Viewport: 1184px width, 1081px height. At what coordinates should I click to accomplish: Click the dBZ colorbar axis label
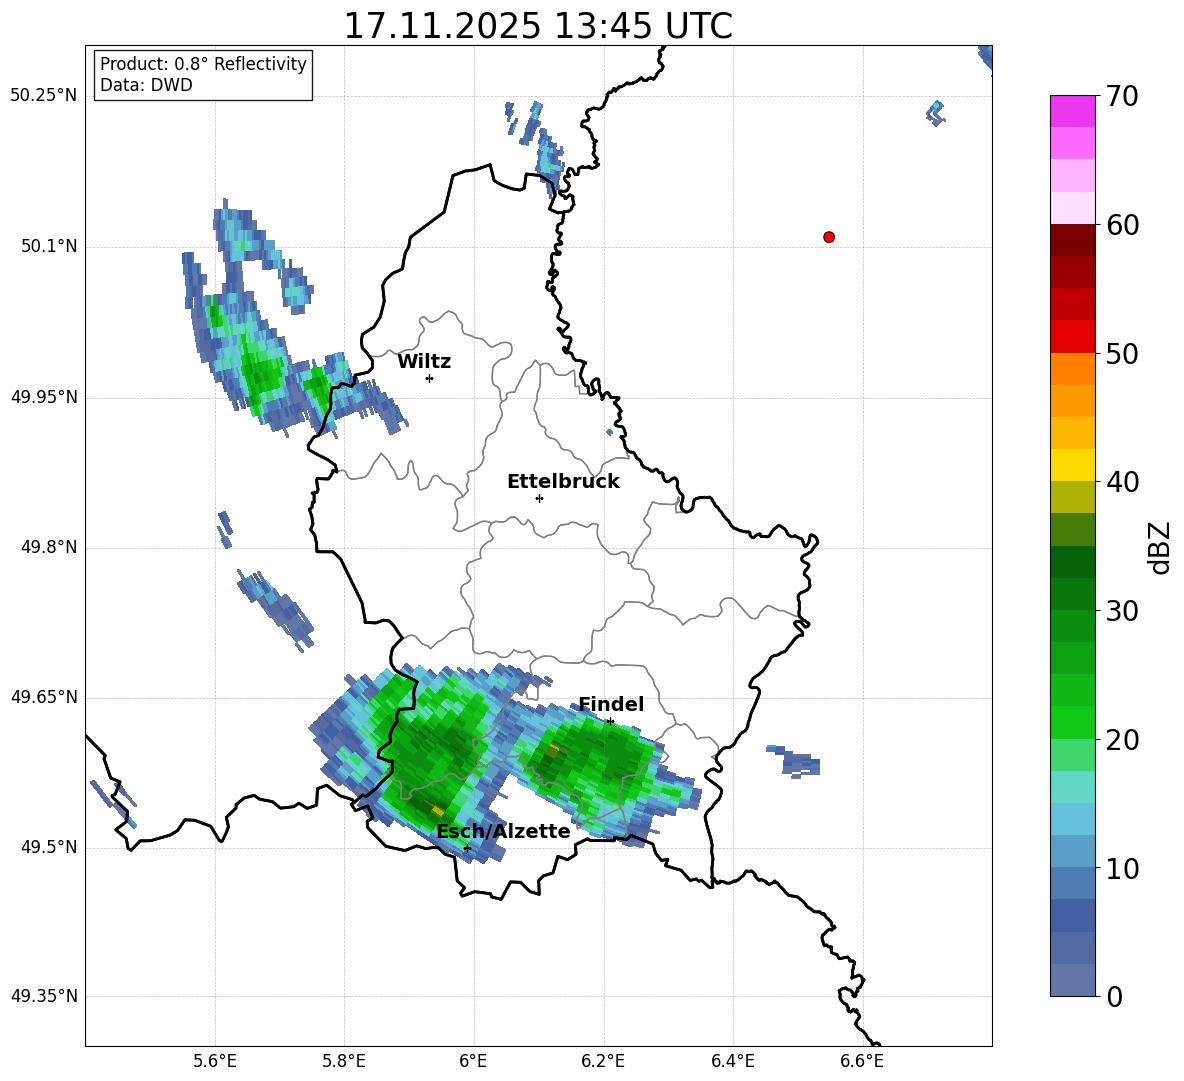[1161, 547]
